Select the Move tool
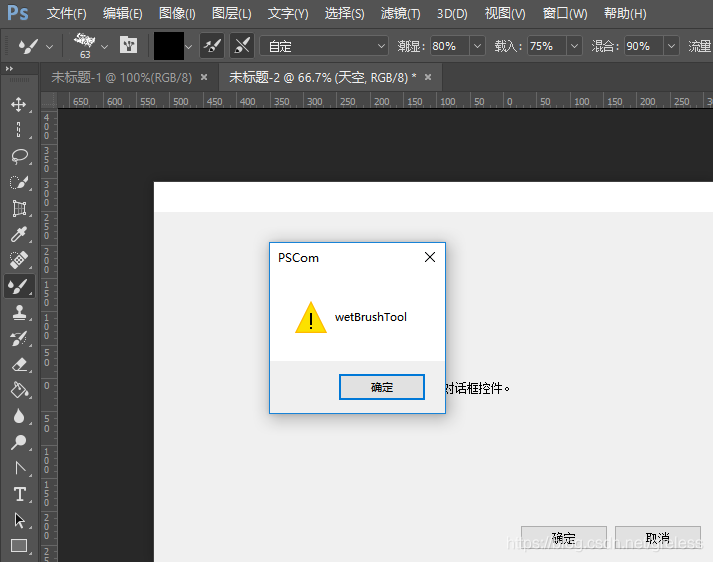Screen dimensions: 713x562 coord(19,104)
